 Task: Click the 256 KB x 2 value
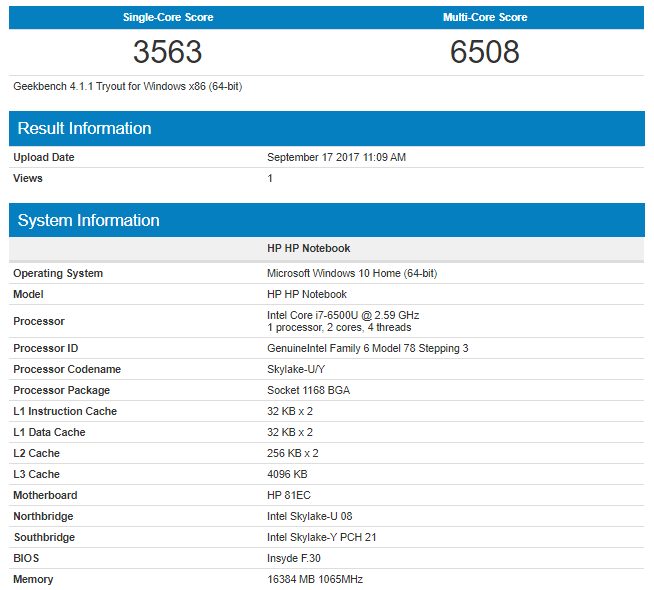click(x=293, y=453)
